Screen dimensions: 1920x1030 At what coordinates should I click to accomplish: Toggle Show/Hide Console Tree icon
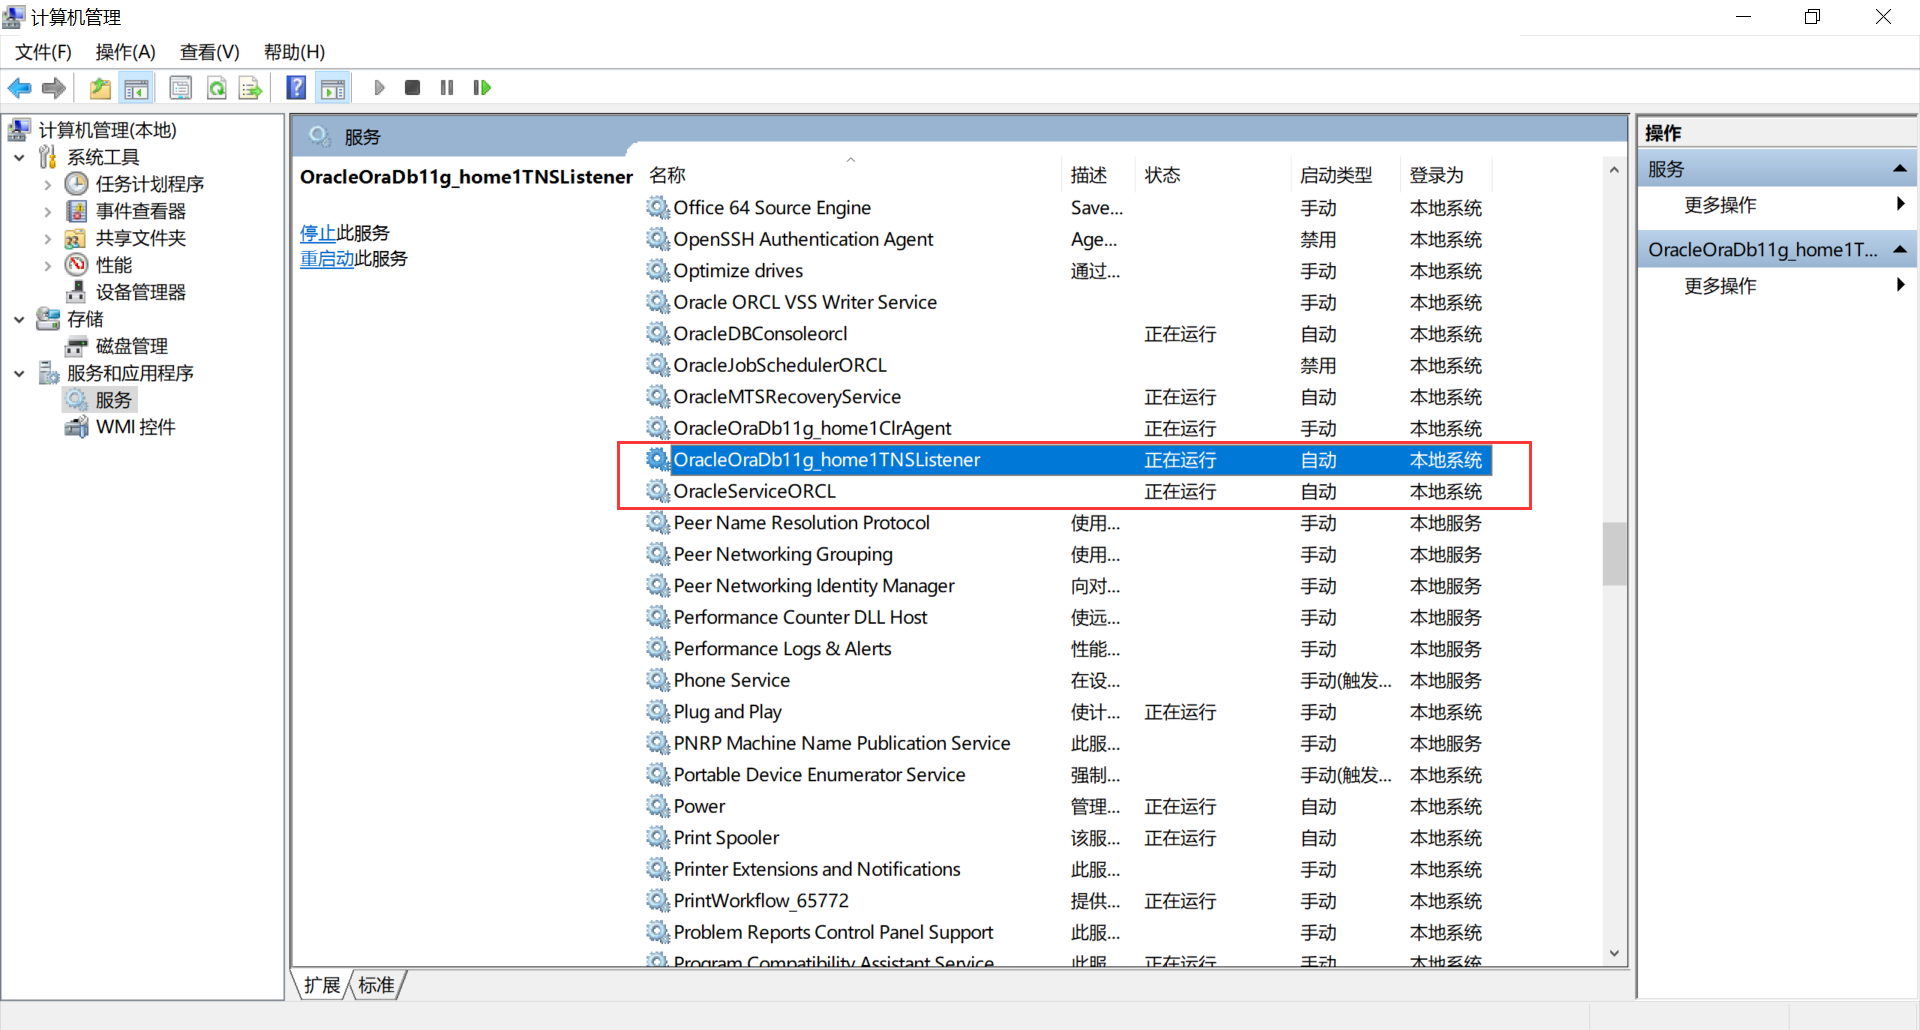point(137,88)
